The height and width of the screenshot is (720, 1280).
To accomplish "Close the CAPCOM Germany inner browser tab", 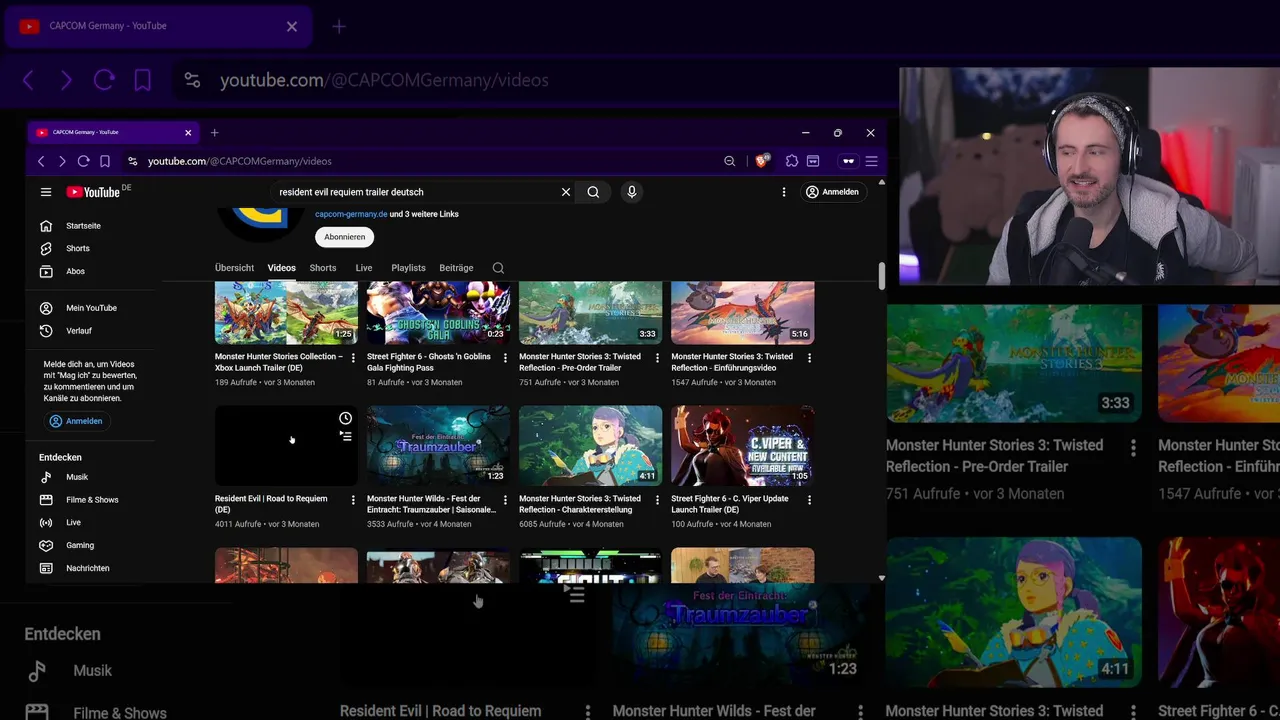I will [188, 132].
